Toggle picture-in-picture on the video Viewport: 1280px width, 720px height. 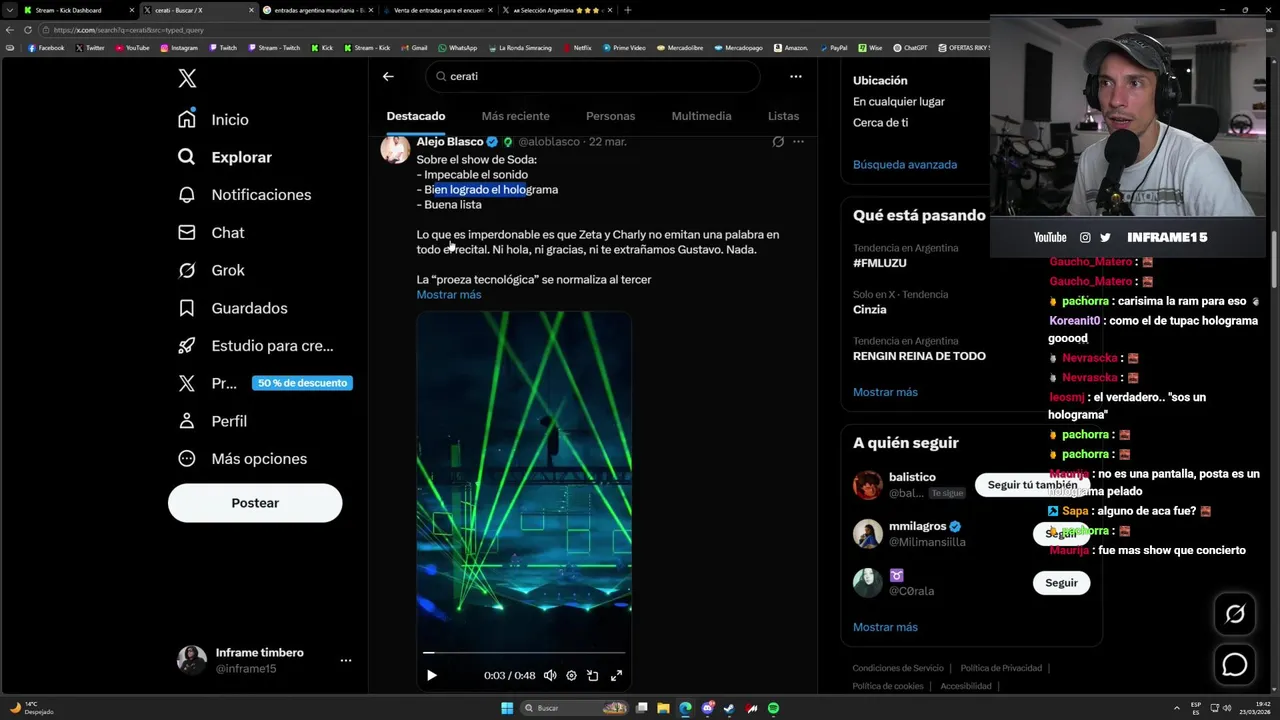tap(592, 675)
